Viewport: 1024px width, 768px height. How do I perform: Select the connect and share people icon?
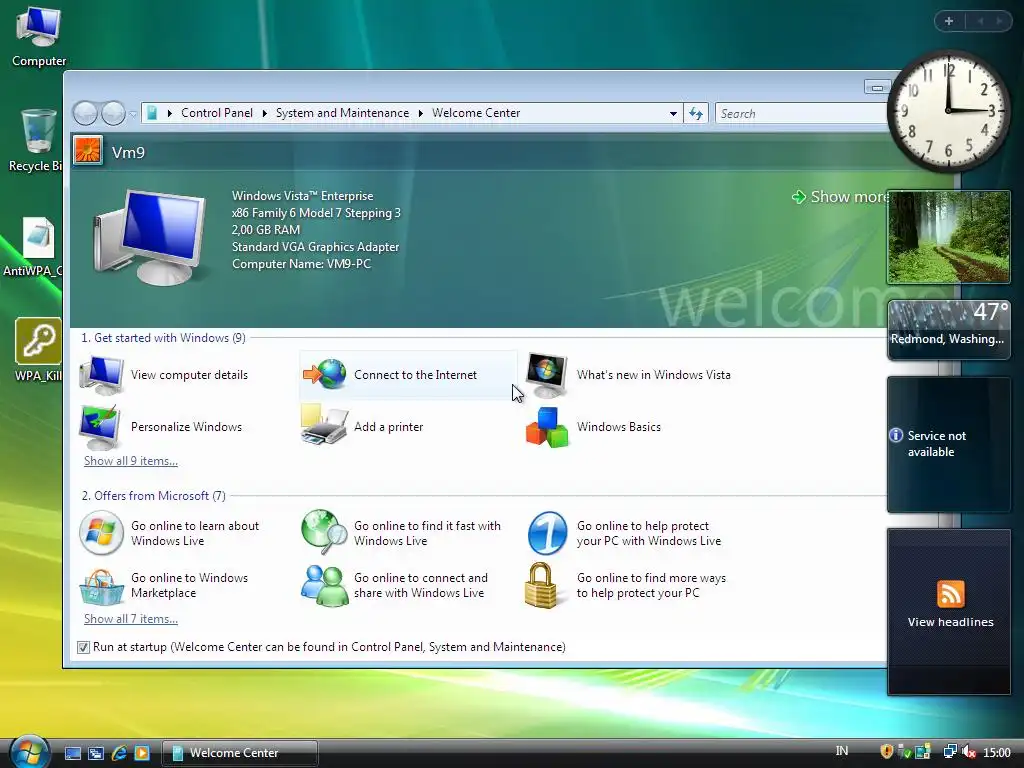(x=325, y=586)
